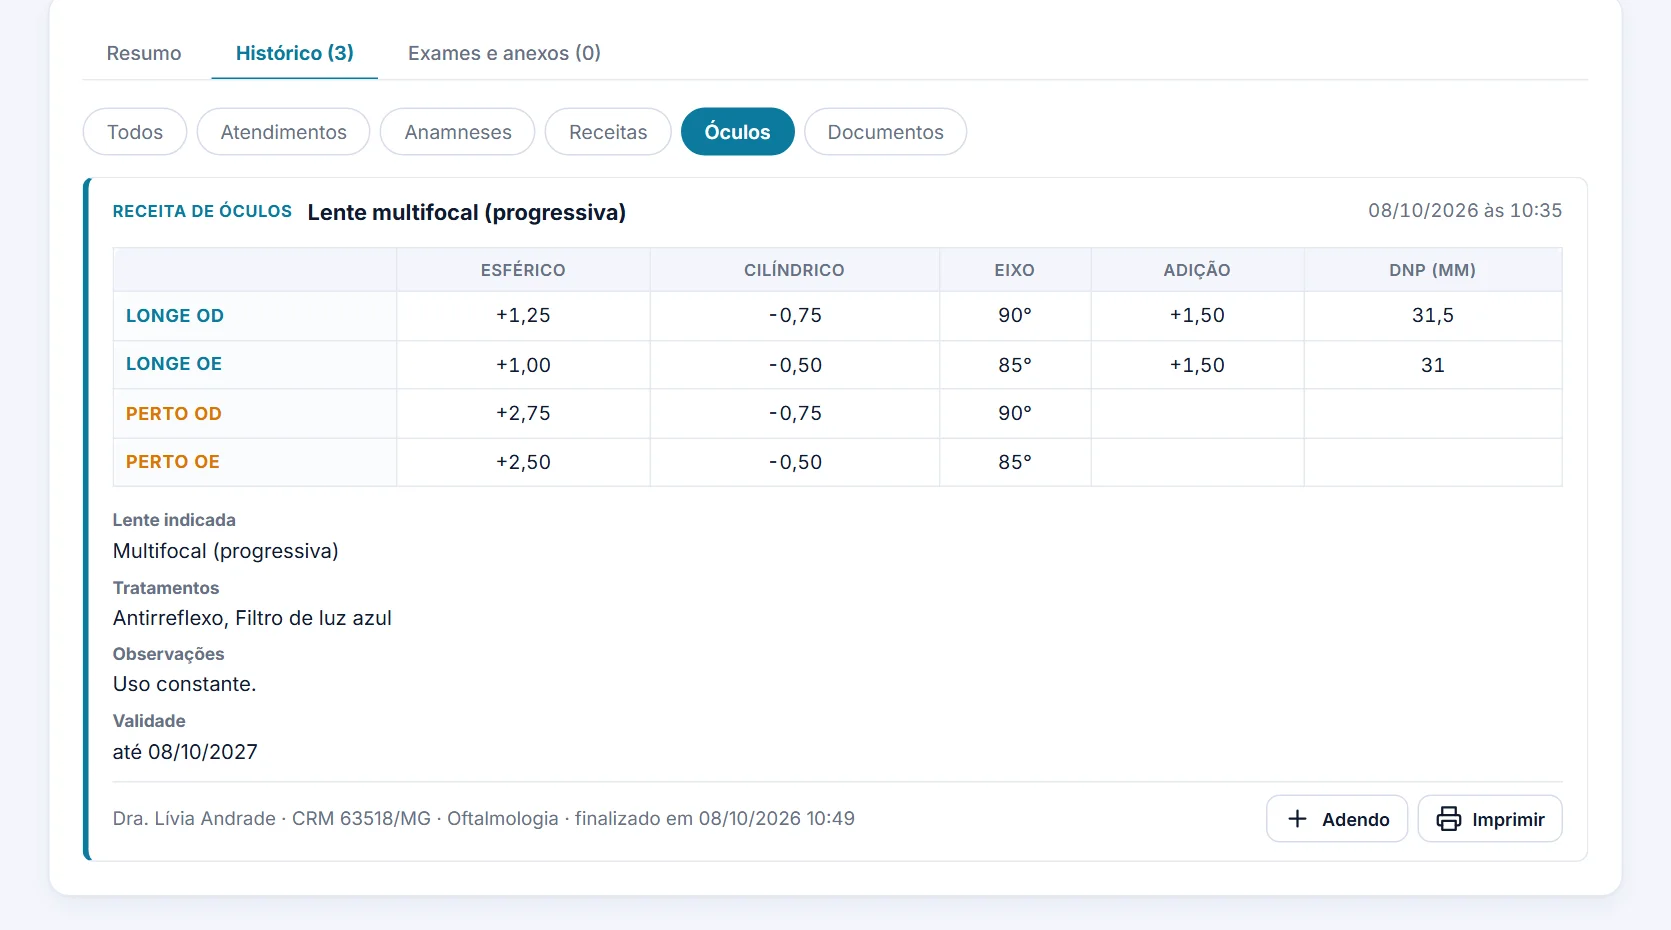This screenshot has height=930, width=1671.
Task: Click the ESFÉRICO column header
Action: 523,270
